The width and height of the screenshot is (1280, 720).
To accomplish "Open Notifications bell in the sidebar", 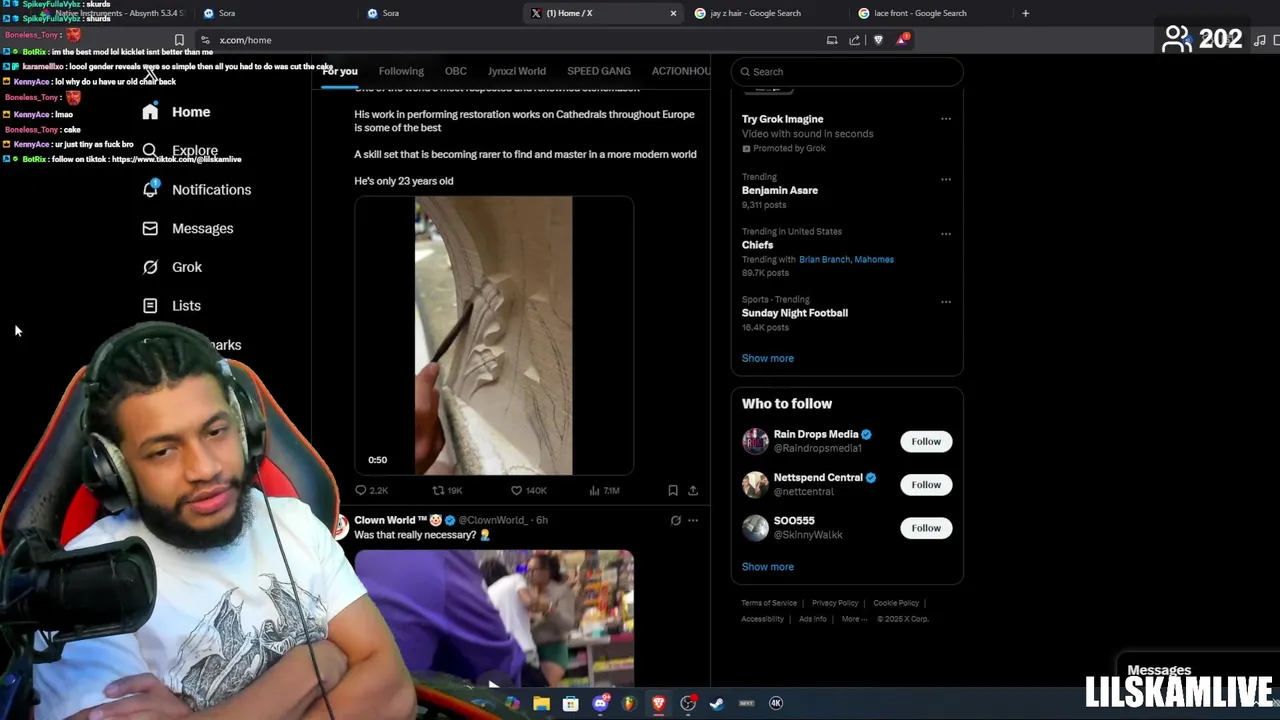I will point(150,189).
